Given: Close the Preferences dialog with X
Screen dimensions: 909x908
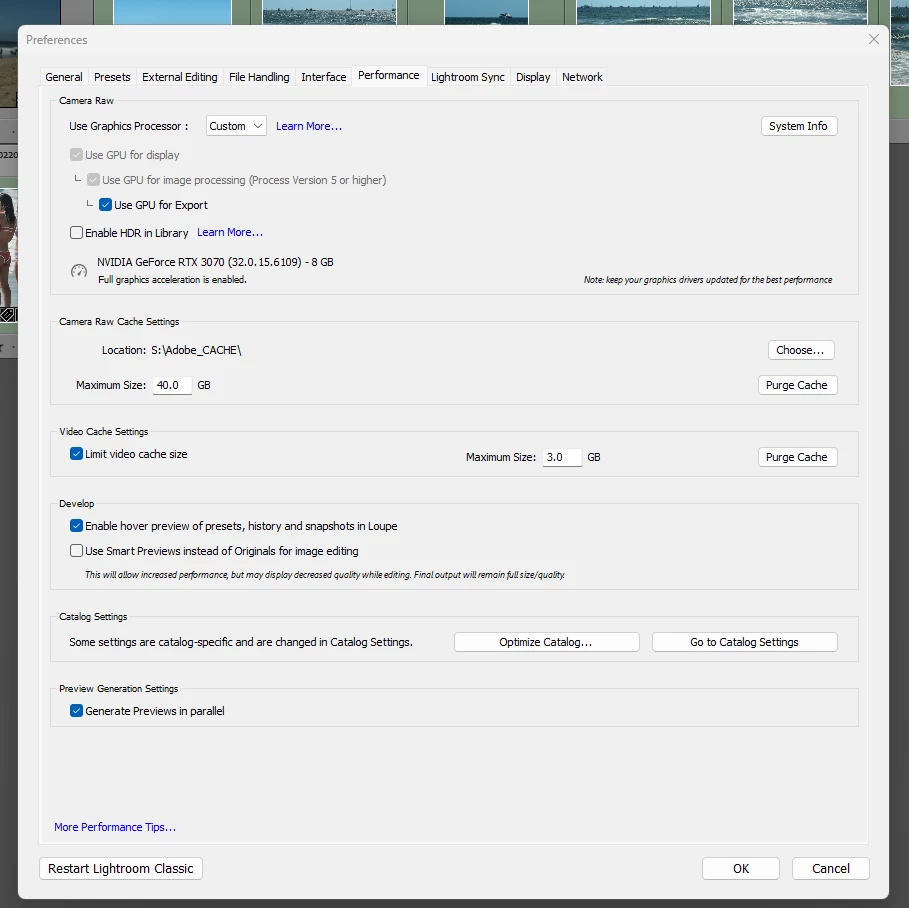Looking at the screenshot, I should click(874, 39).
